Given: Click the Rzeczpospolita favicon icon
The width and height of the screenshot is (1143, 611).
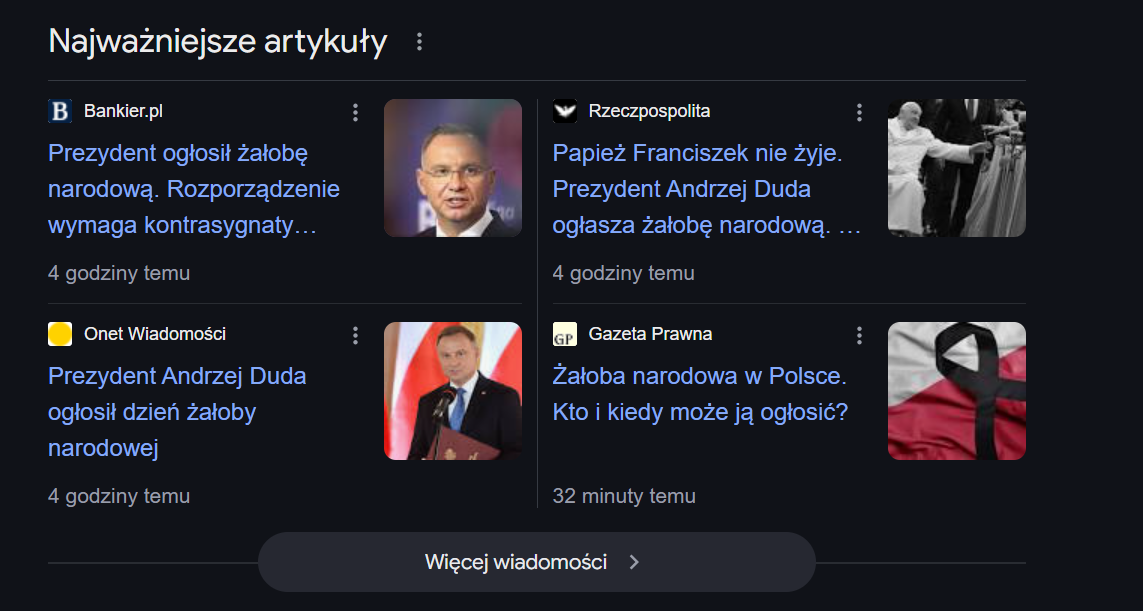Looking at the screenshot, I should (565, 111).
